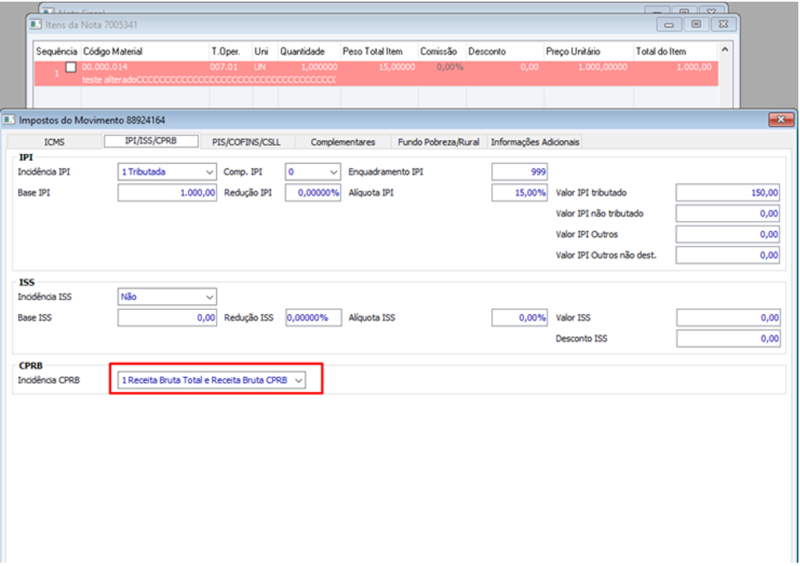Click the 007.01 operation type cell
The height and width of the screenshot is (566, 800).
pyautogui.click(x=223, y=67)
